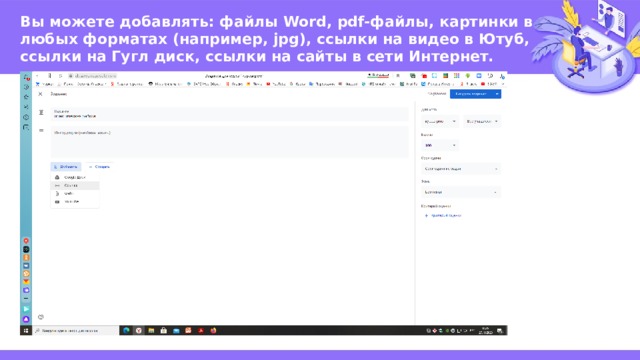Open the due date dropdown
This screenshot has width=640, height=360.
click(461, 169)
